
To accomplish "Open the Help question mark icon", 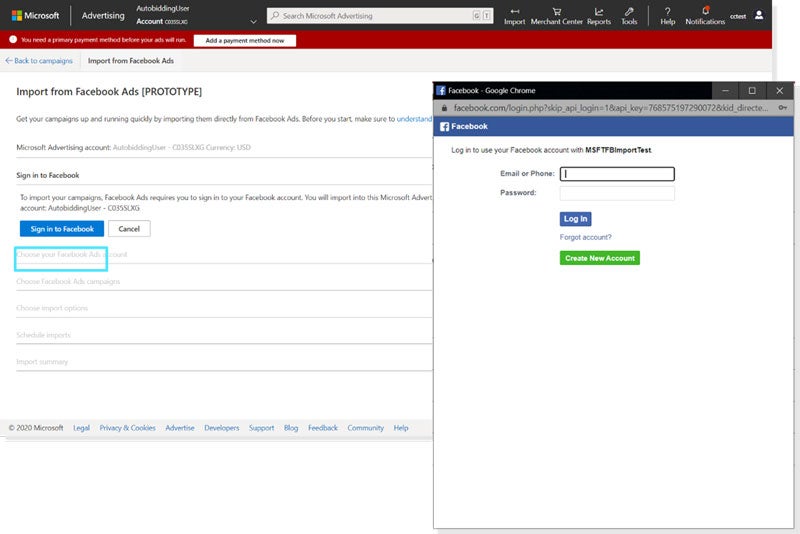I will (667, 11).
